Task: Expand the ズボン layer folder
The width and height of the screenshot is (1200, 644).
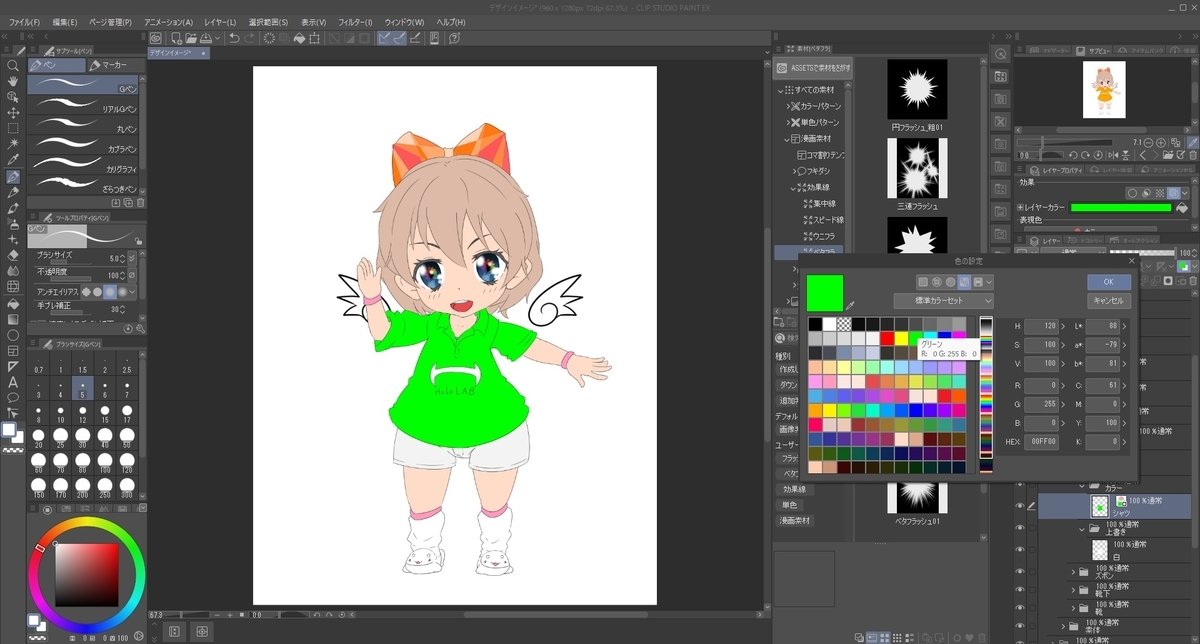Action: [x=1072, y=572]
